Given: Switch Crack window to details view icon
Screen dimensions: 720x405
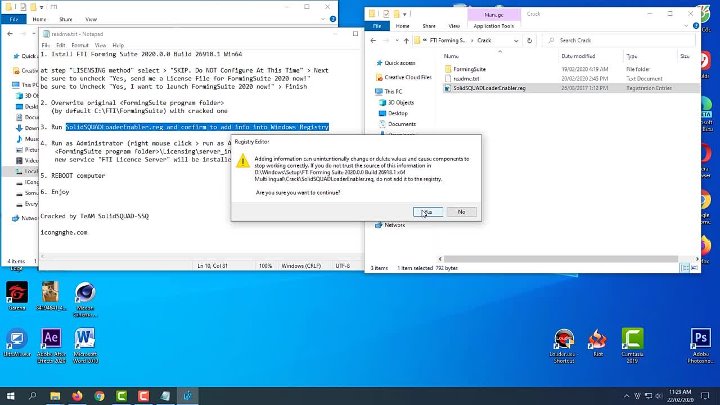Looking at the screenshot, I should [x=685, y=268].
